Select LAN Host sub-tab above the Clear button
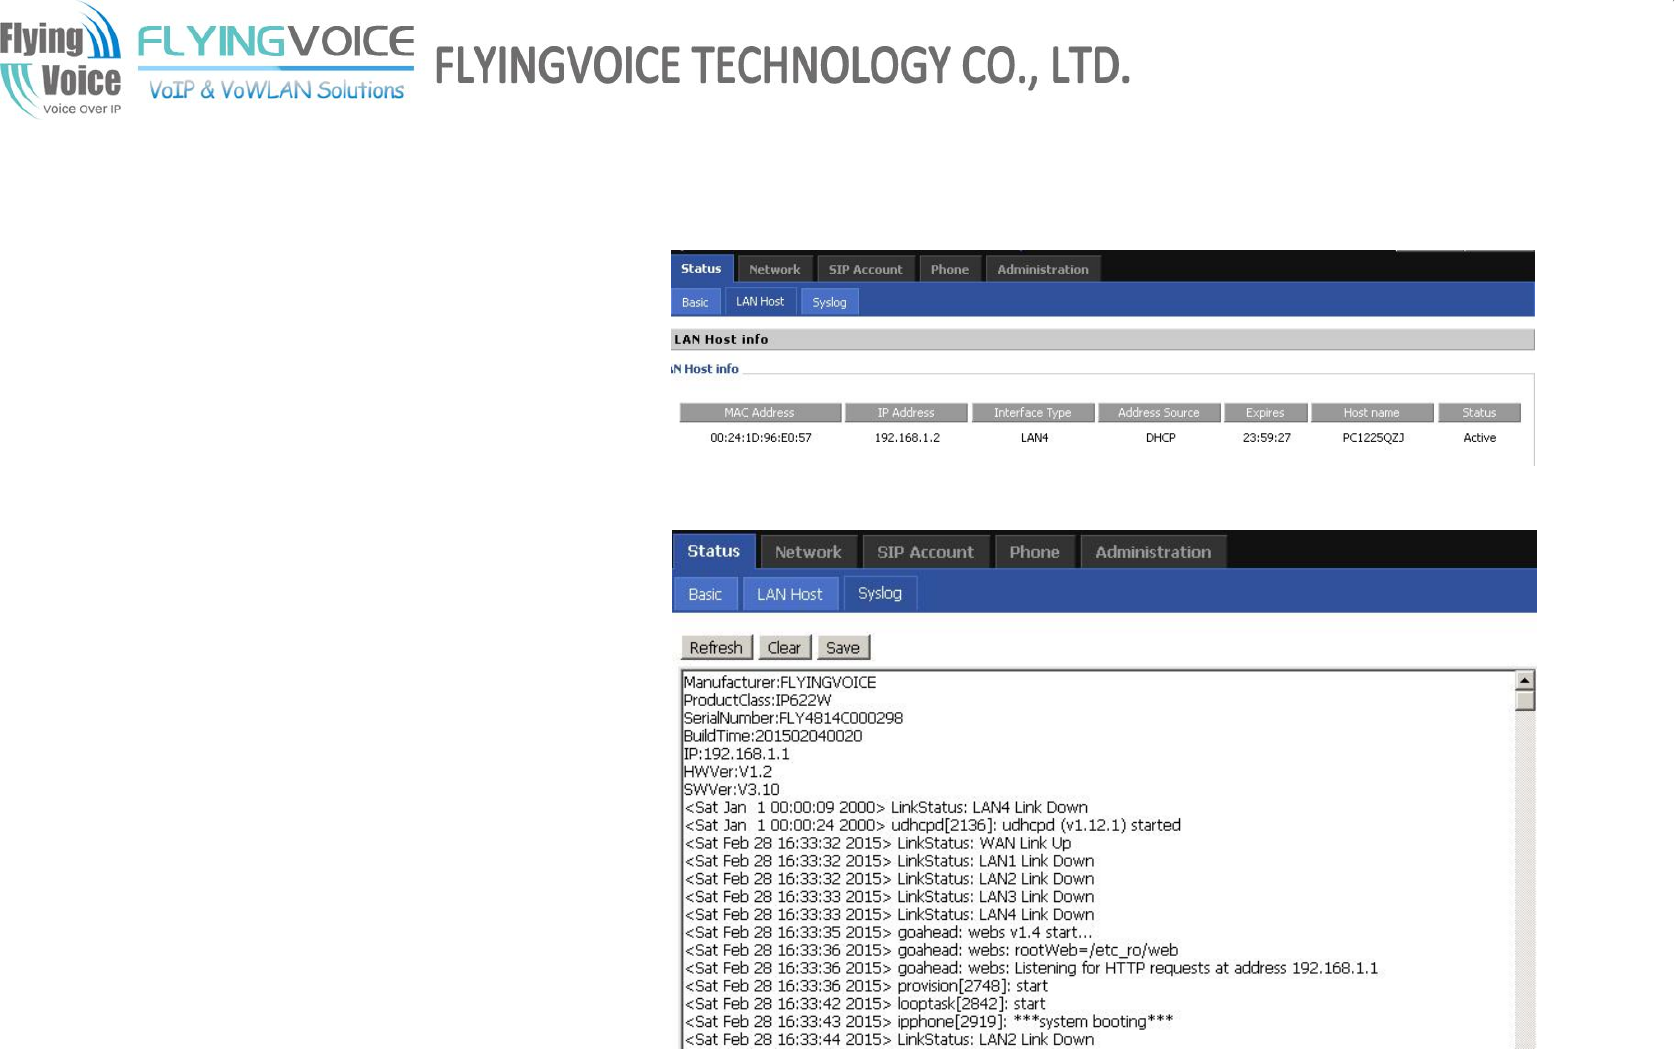The width and height of the screenshot is (1675, 1049). tap(790, 594)
